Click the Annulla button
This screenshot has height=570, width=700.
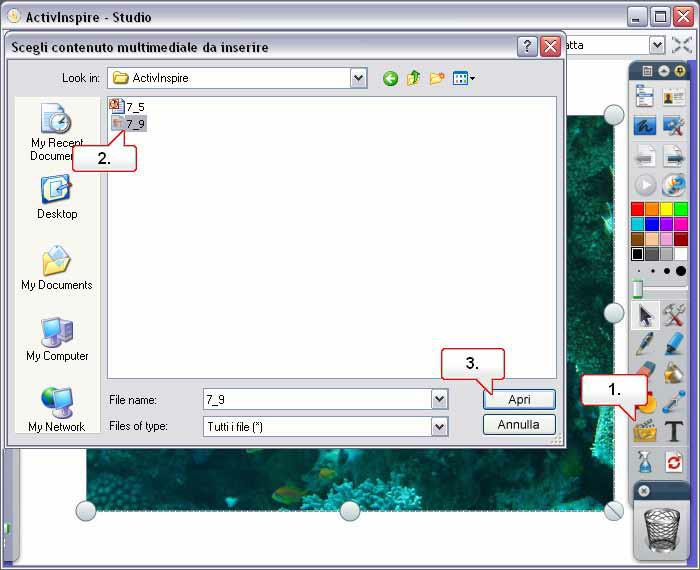519,424
